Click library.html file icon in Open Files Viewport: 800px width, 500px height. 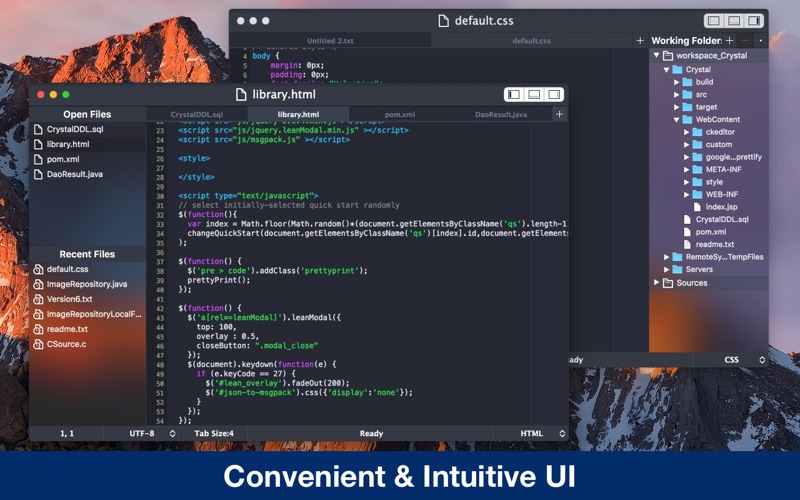tap(38, 144)
